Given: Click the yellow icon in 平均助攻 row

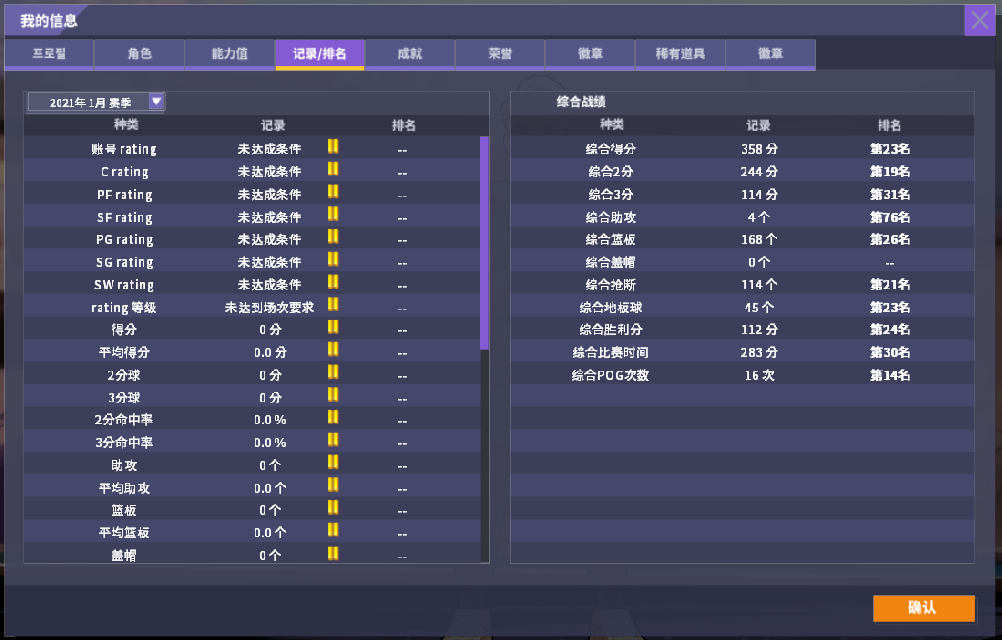Looking at the screenshot, I should pyautogui.click(x=333, y=484).
